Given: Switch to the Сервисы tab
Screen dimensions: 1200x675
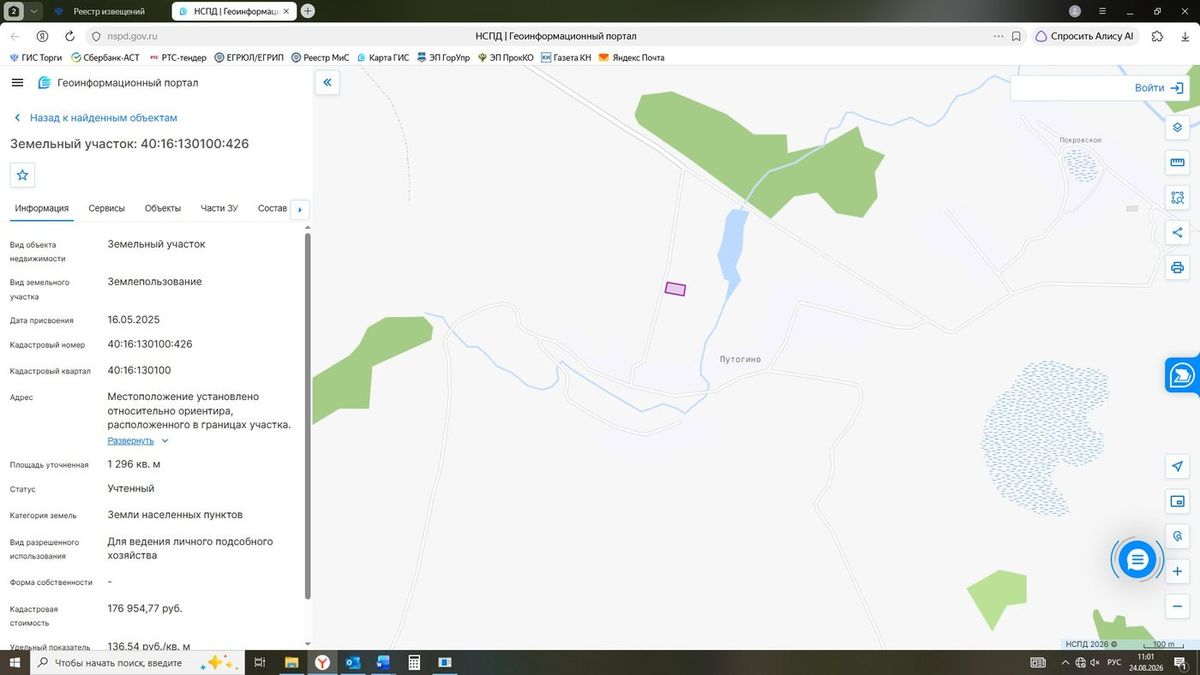Looking at the screenshot, I should 107,208.
